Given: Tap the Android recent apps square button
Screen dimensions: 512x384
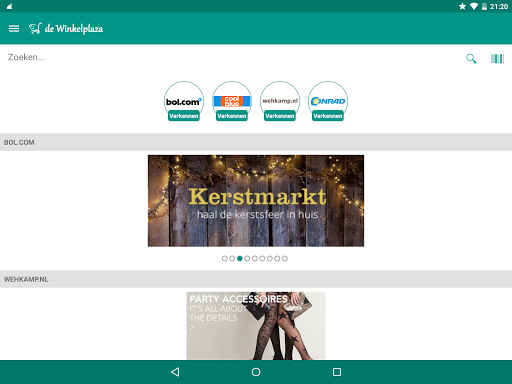Looking at the screenshot, I should 337,372.
